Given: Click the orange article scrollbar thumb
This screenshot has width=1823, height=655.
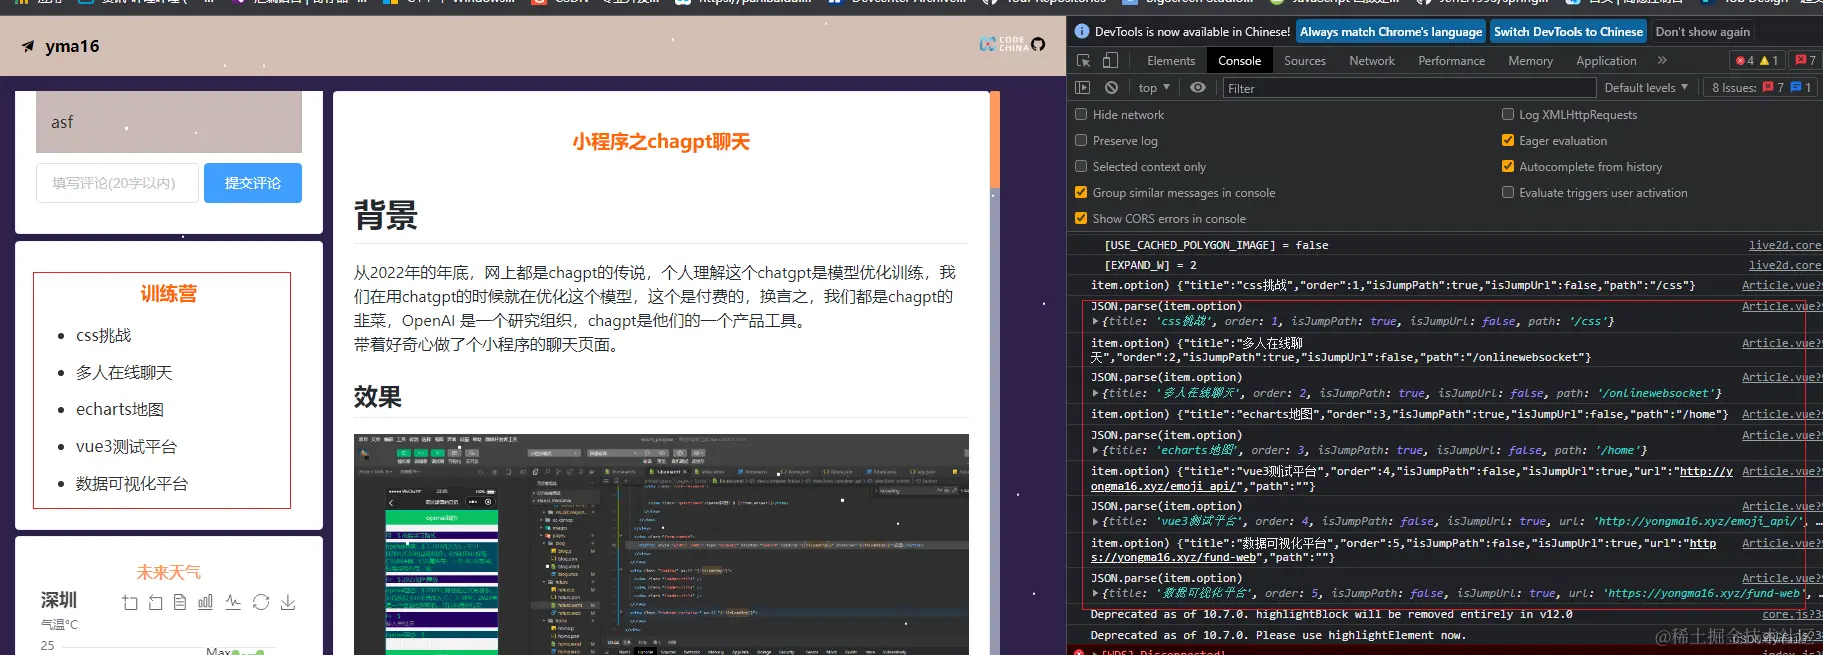Looking at the screenshot, I should 995,139.
